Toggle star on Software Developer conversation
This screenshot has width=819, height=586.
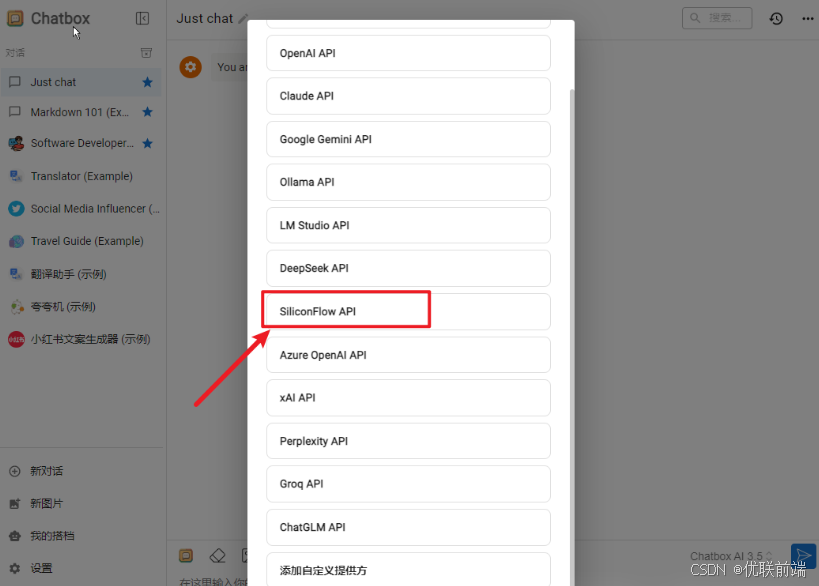click(x=148, y=143)
